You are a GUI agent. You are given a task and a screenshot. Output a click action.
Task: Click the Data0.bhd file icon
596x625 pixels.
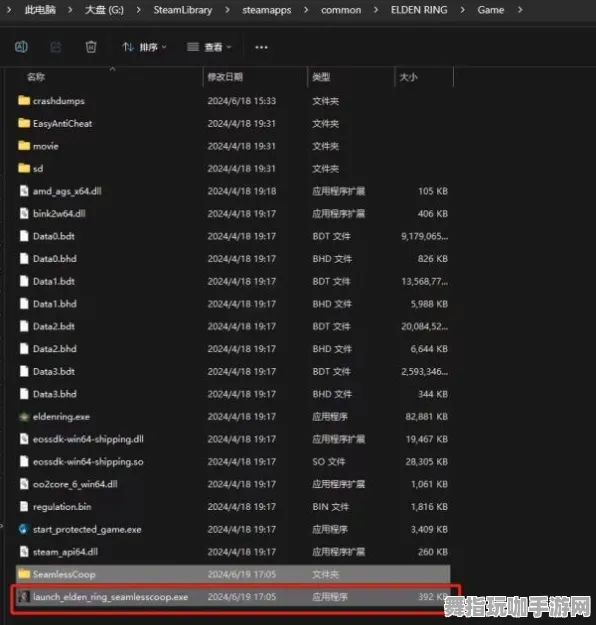pyautogui.click(x=24, y=258)
